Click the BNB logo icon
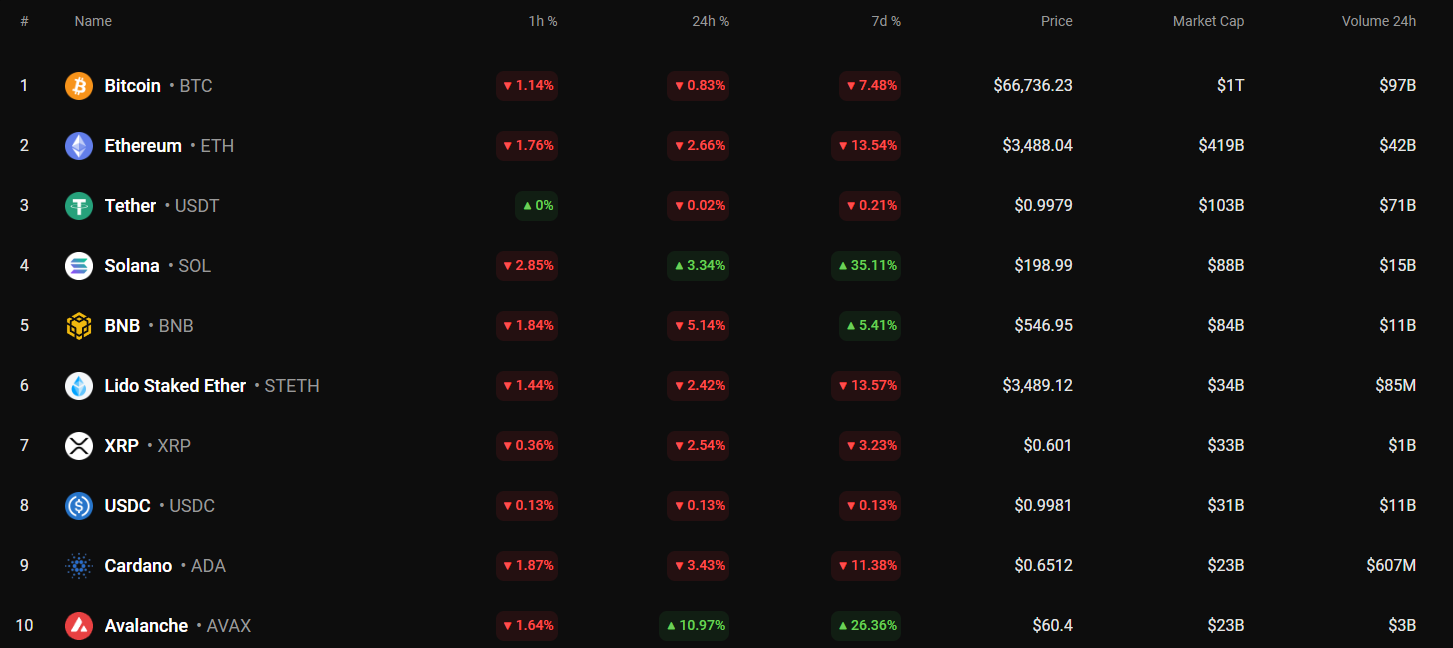This screenshot has width=1453, height=648. (x=79, y=326)
